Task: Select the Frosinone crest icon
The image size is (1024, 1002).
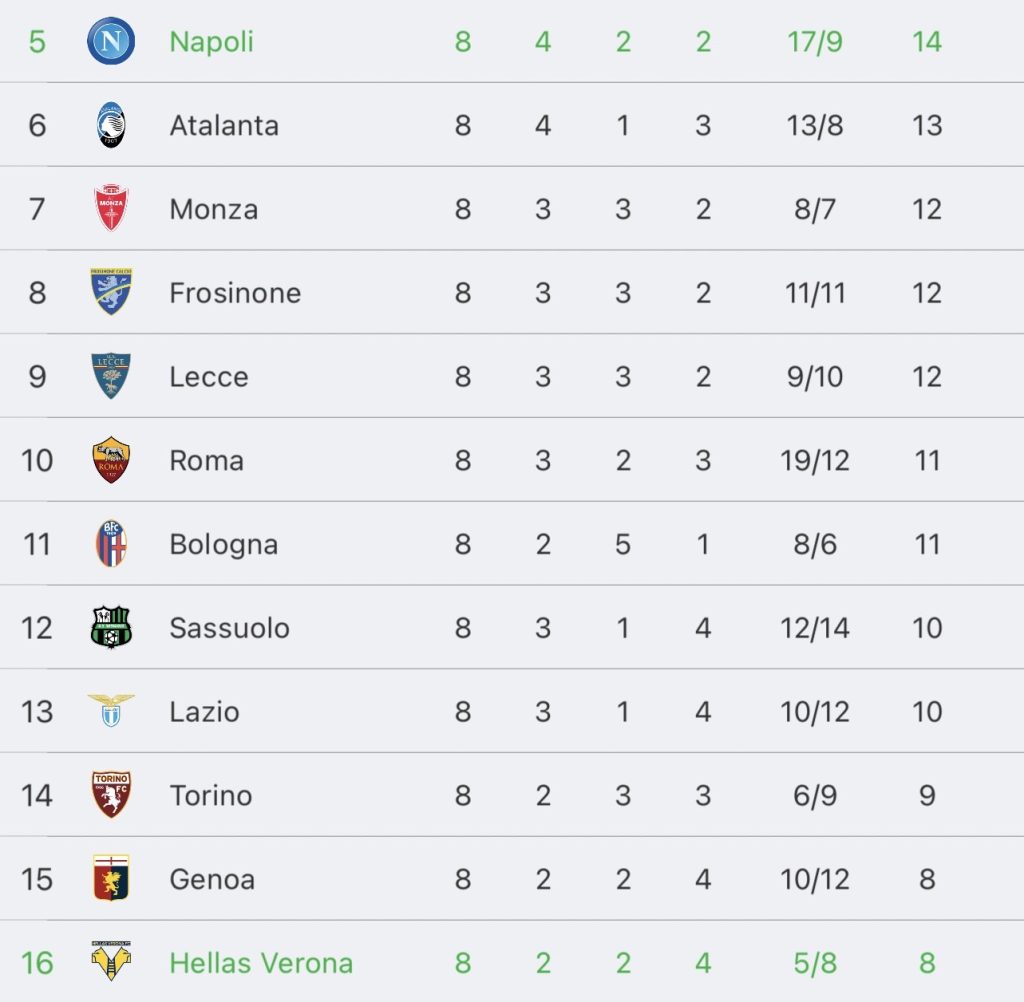Action: (111, 291)
